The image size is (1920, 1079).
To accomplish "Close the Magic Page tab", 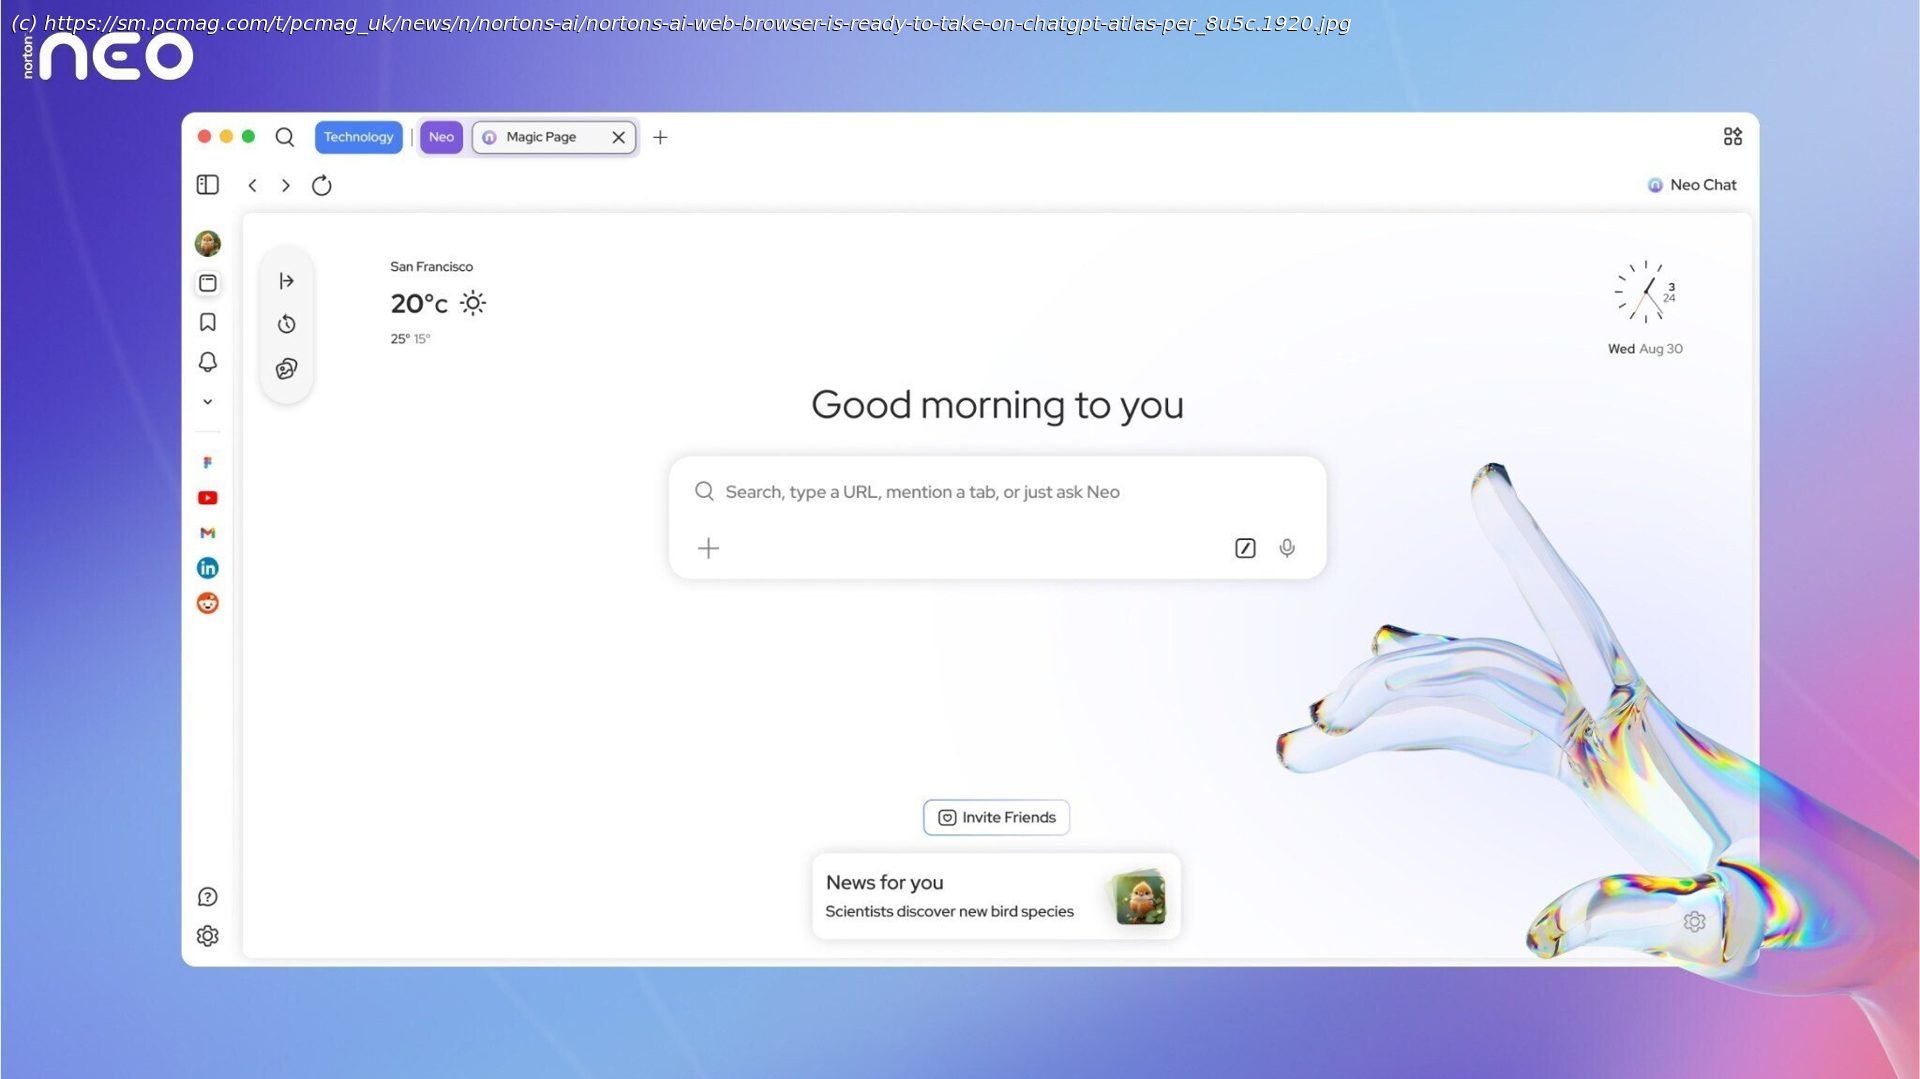I will (618, 138).
